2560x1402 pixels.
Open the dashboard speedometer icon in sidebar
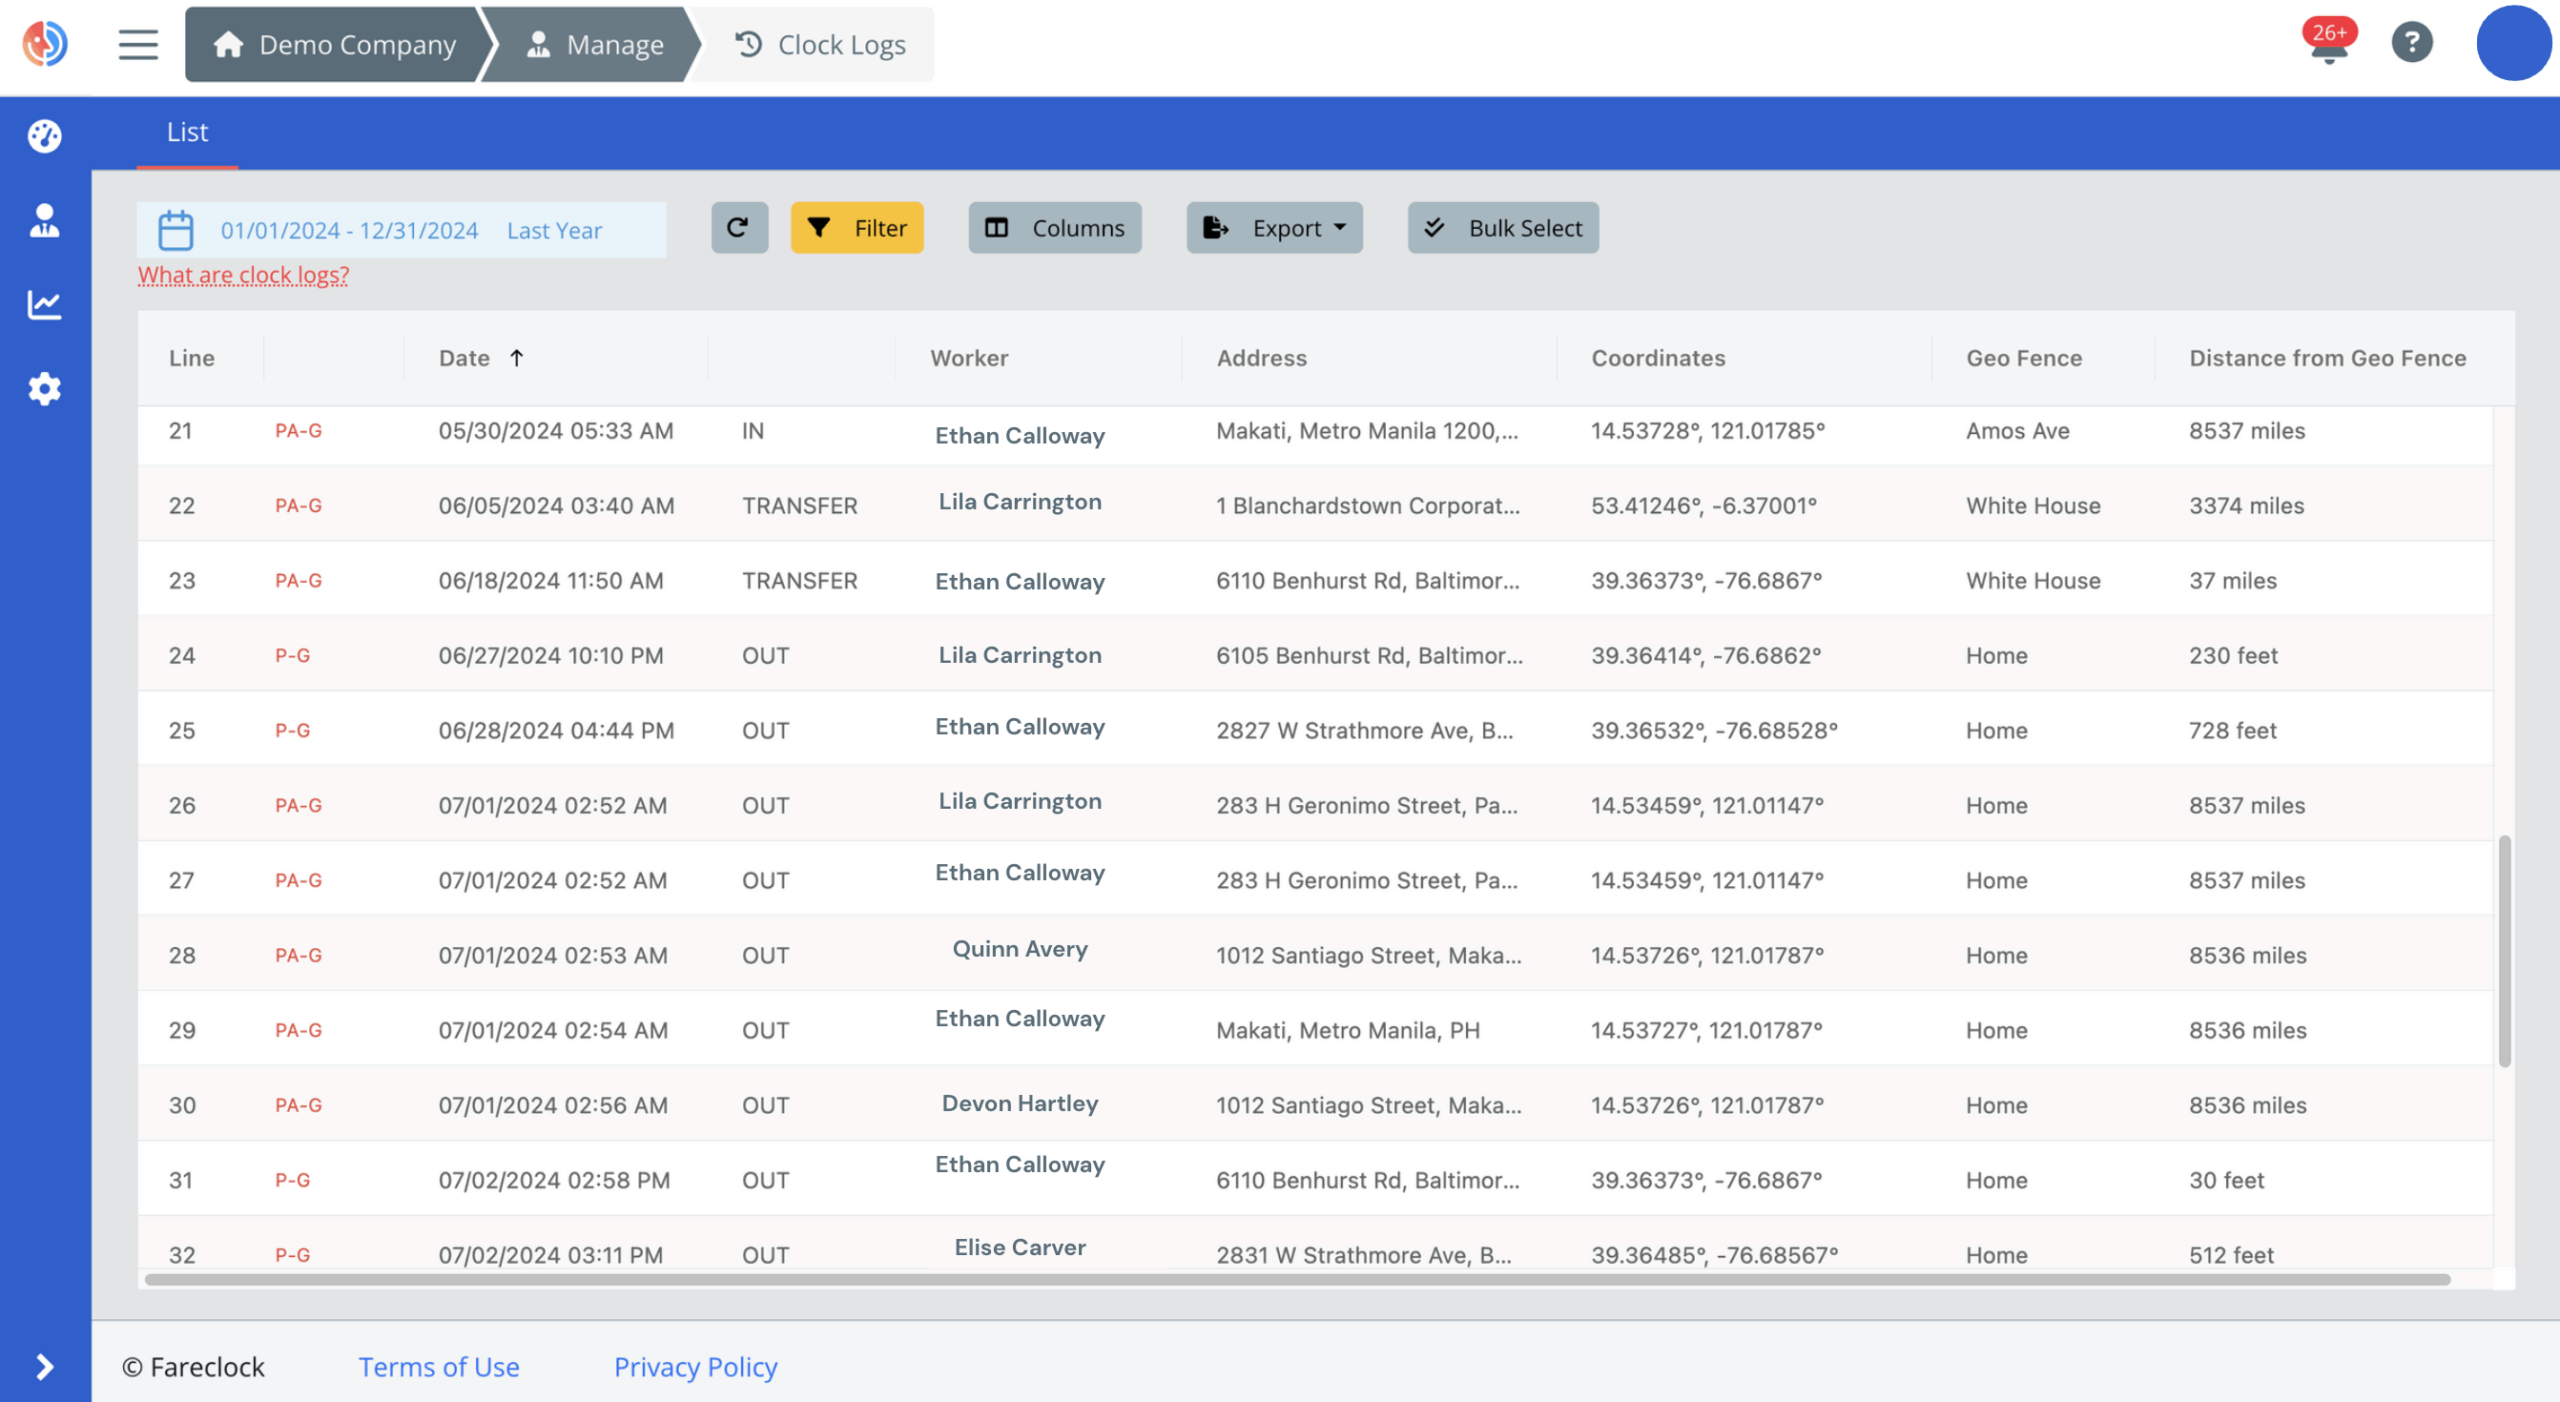[45, 136]
